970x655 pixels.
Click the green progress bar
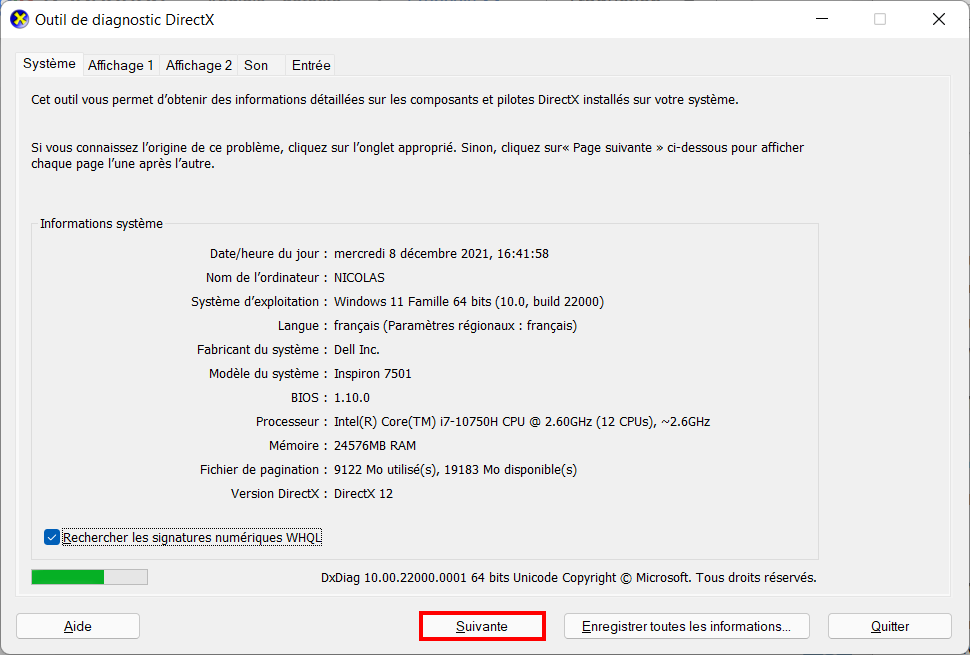tap(90, 577)
